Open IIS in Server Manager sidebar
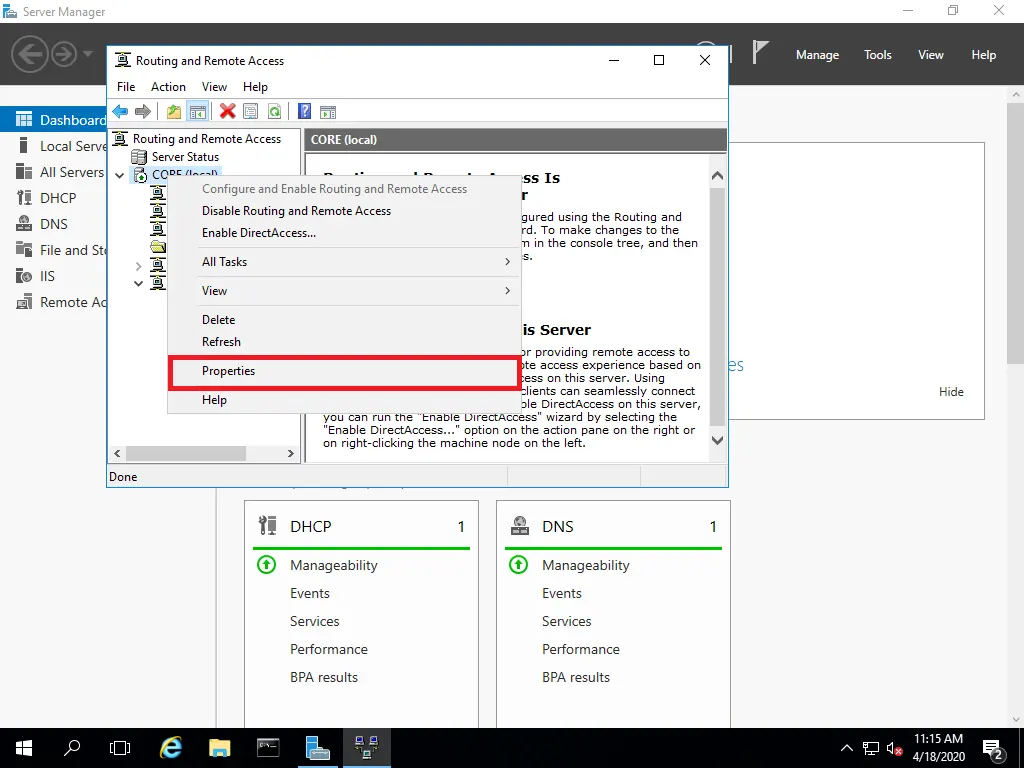The width and height of the screenshot is (1024, 768). 54,276
